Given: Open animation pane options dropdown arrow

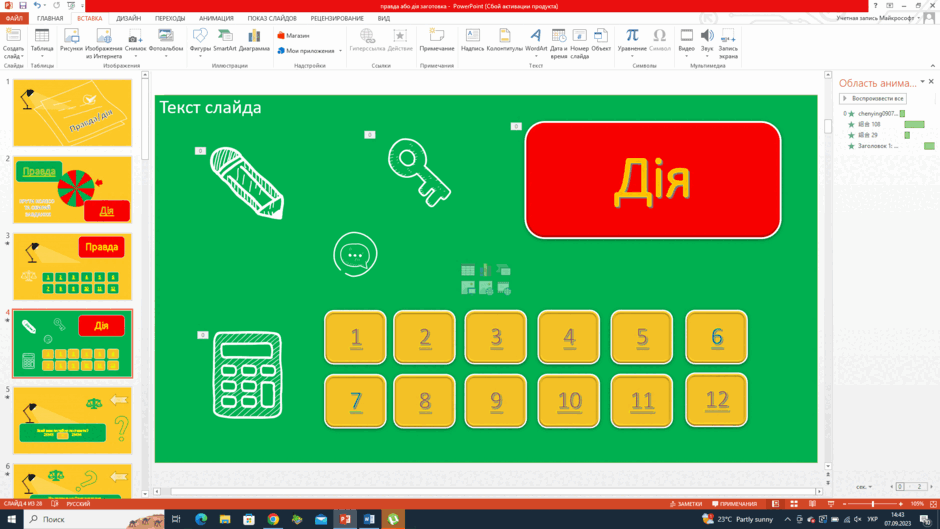Looking at the screenshot, I should (x=923, y=82).
